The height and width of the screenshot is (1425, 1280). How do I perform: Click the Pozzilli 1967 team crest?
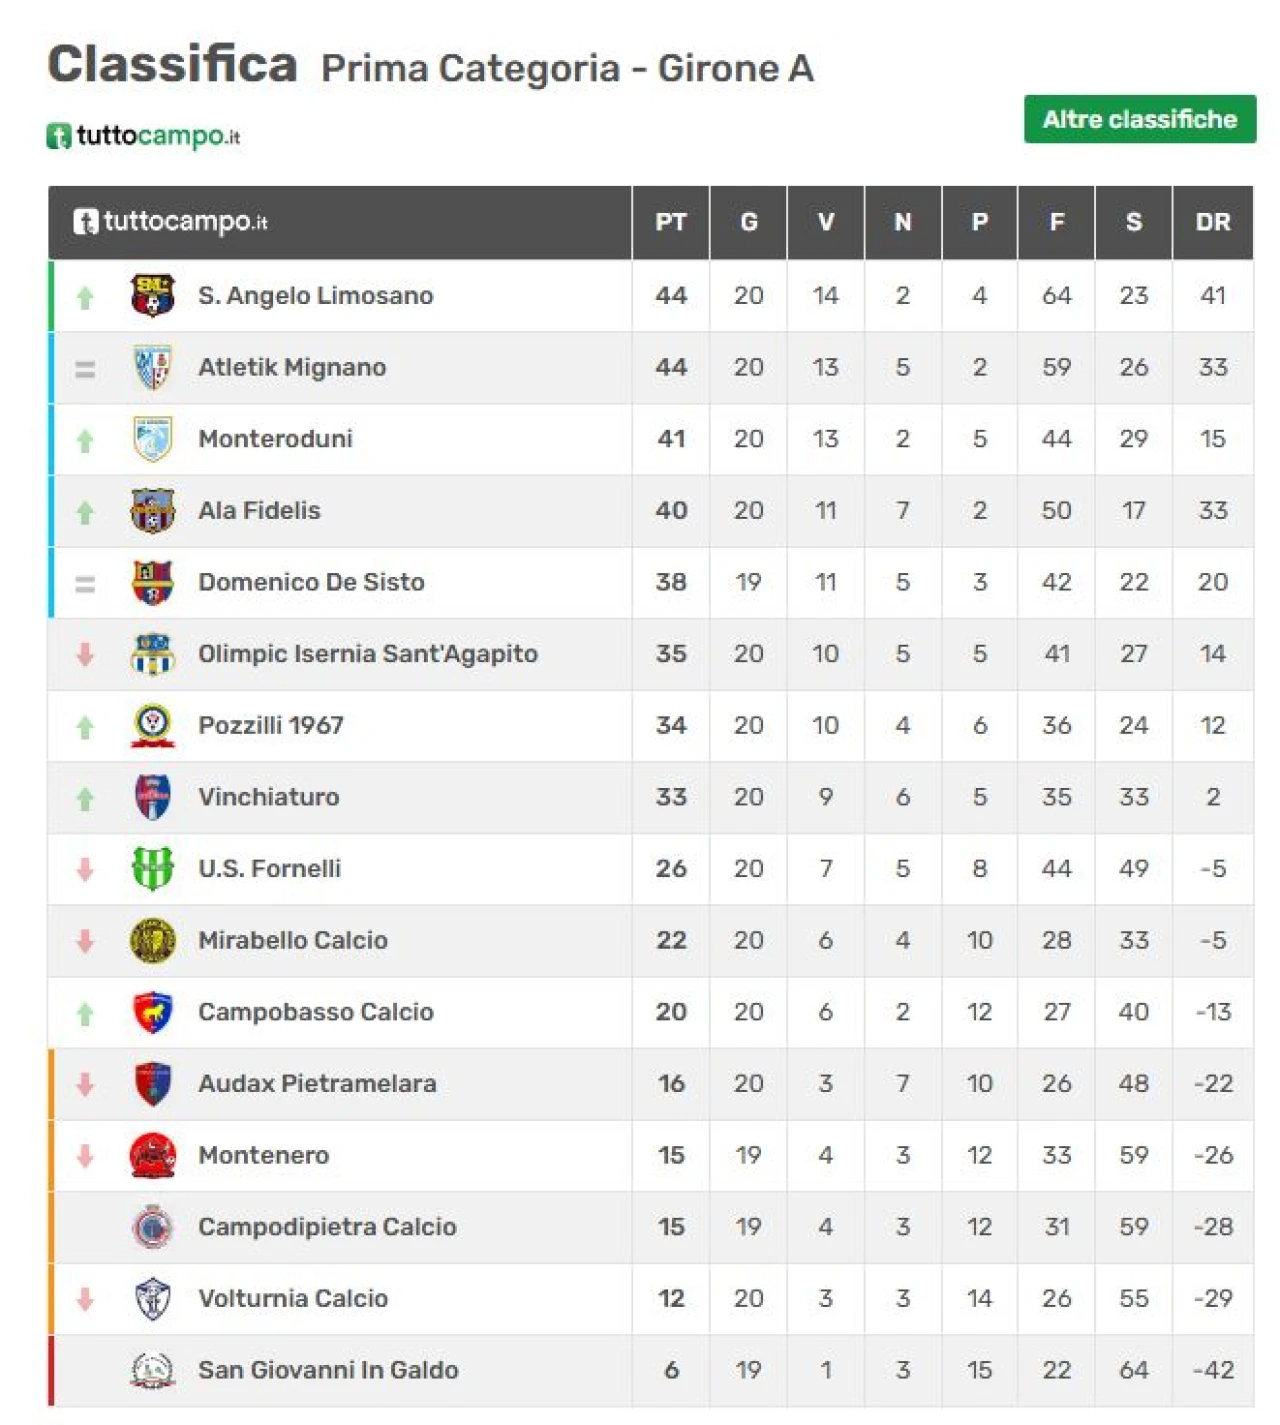pyautogui.click(x=153, y=726)
